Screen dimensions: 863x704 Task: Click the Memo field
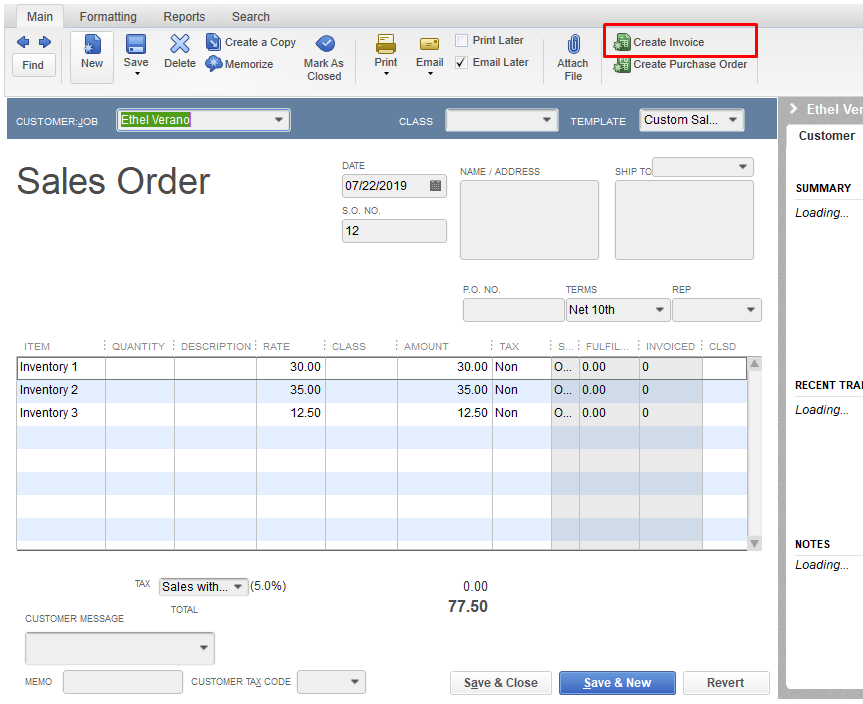tap(123, 682)
